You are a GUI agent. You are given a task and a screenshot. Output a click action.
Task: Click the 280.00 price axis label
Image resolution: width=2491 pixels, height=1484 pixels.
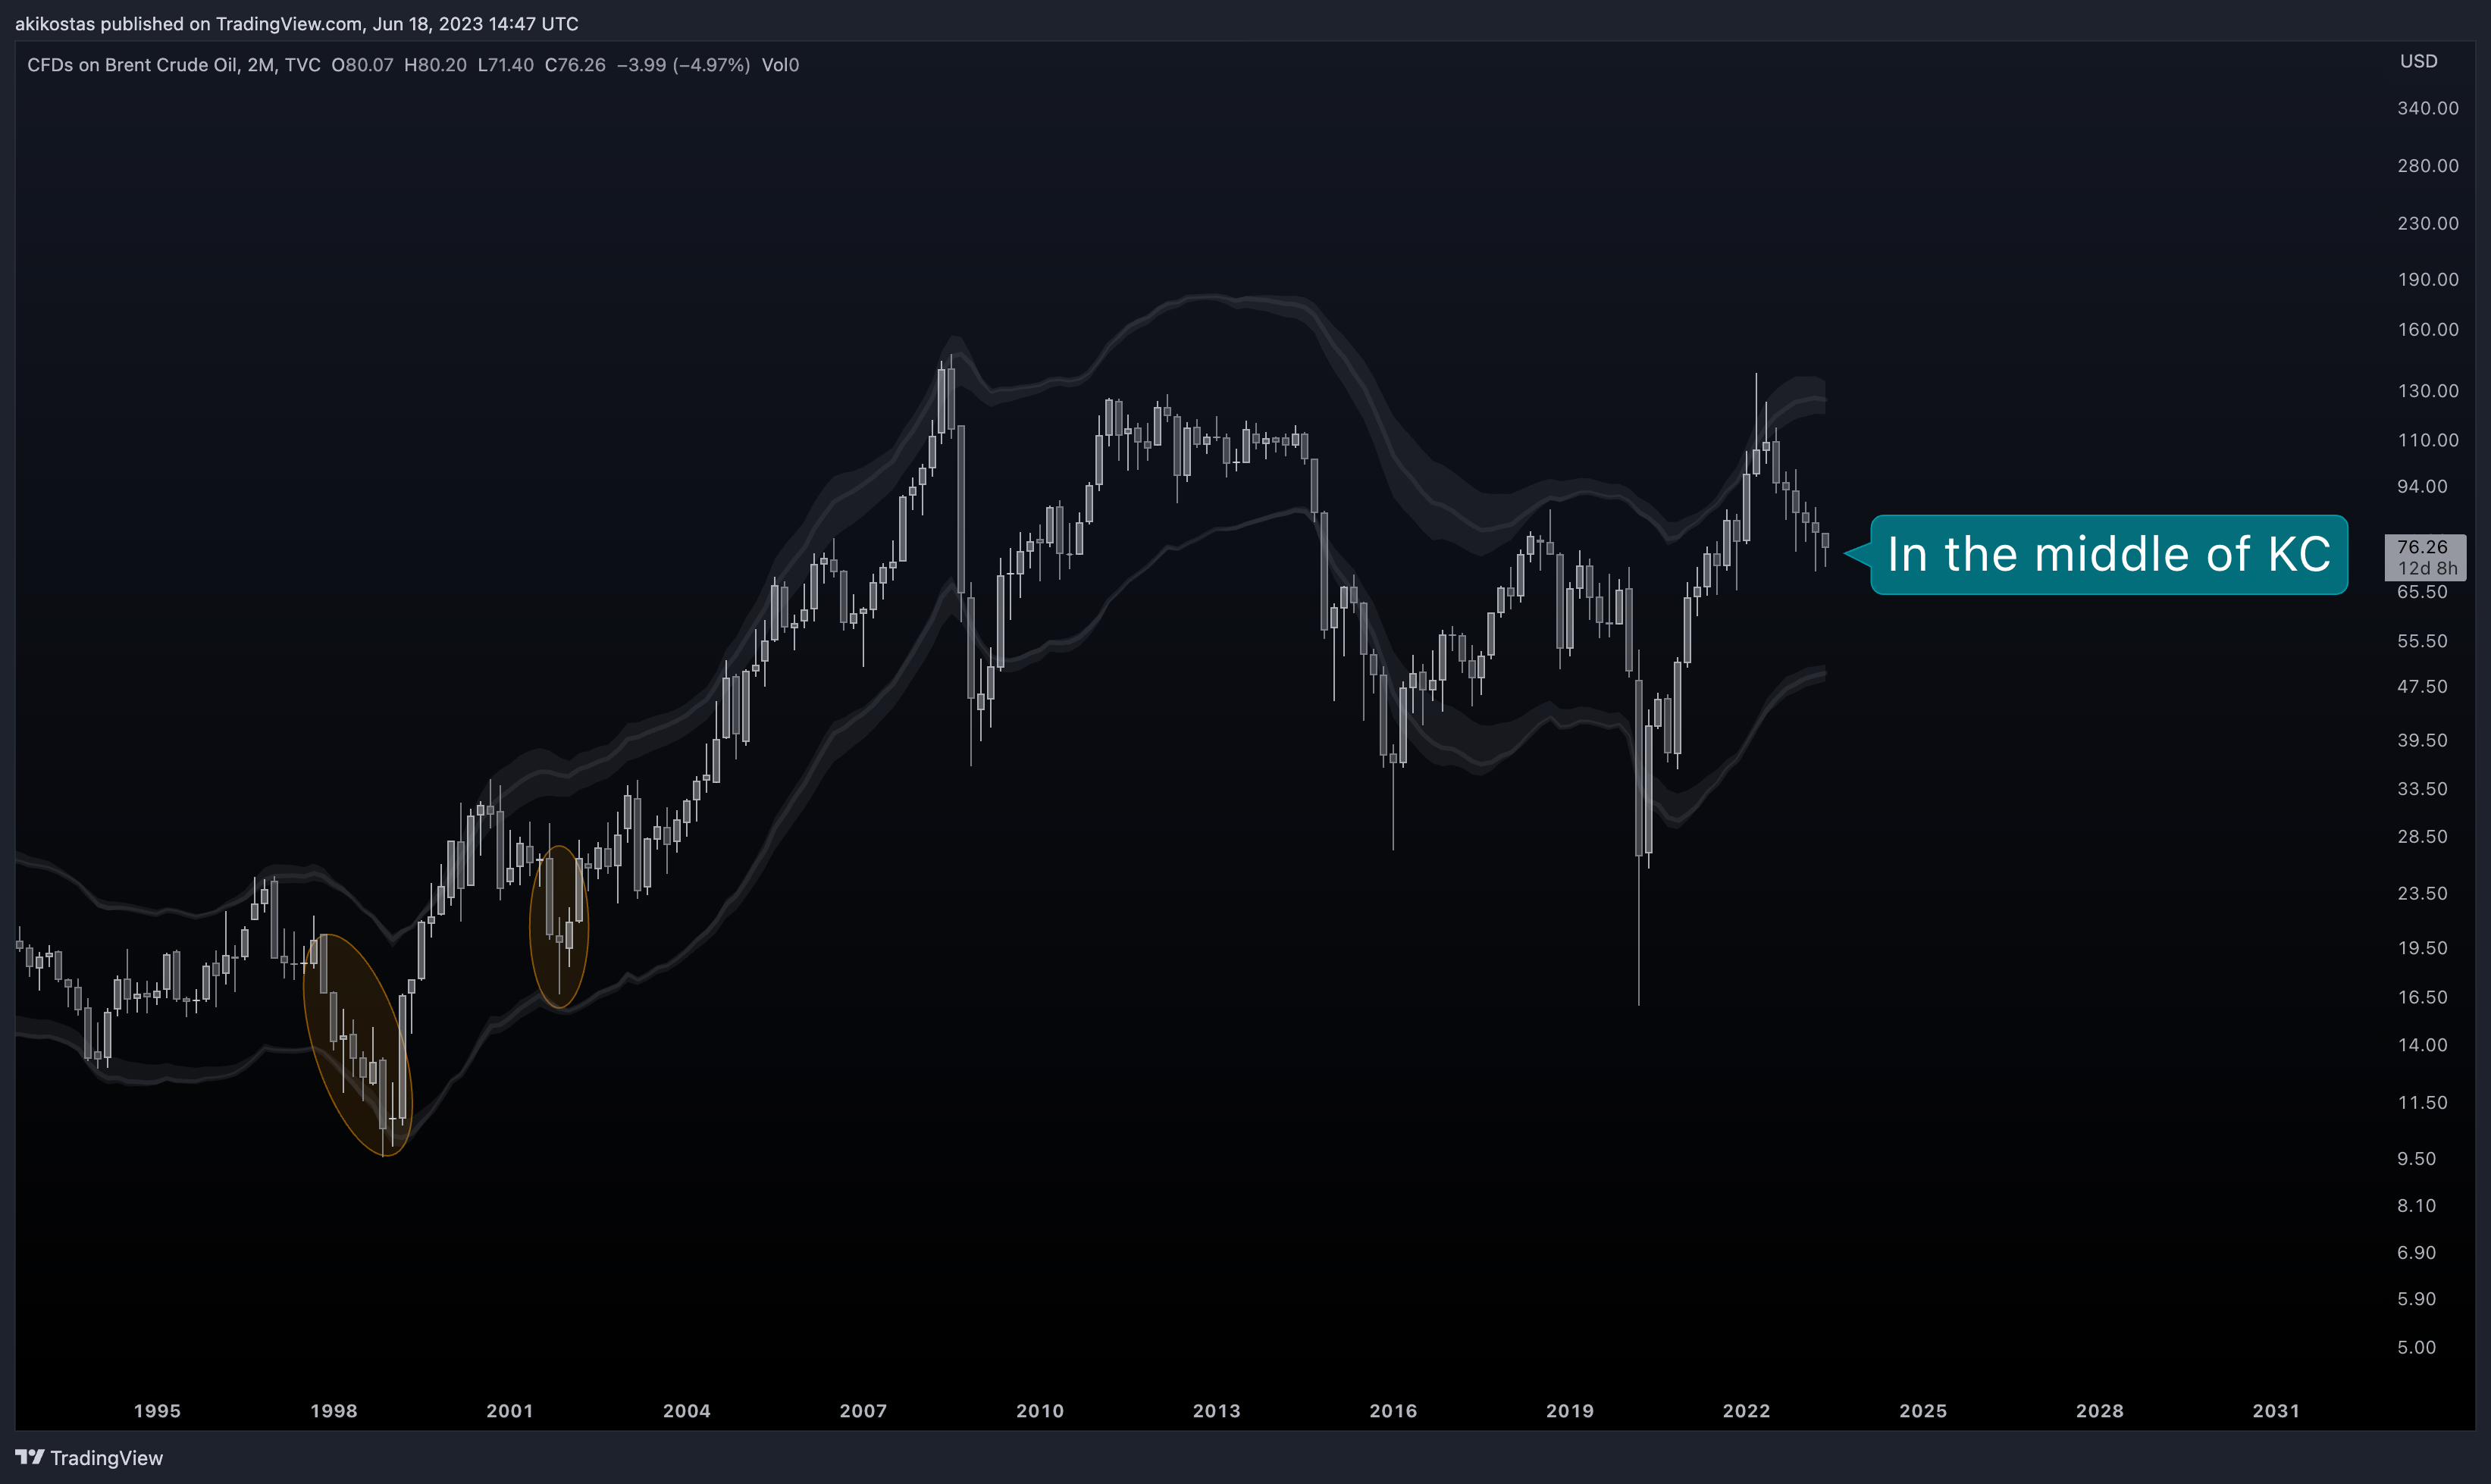[2427, 166]
